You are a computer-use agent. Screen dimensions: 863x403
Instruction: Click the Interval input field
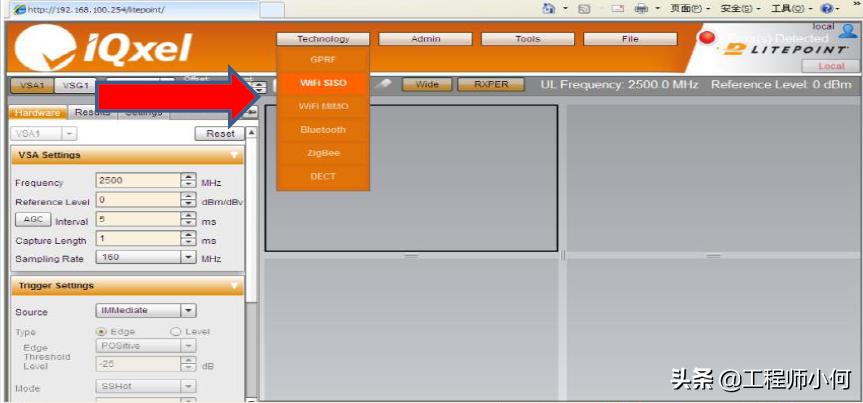[x=138, y=219]
